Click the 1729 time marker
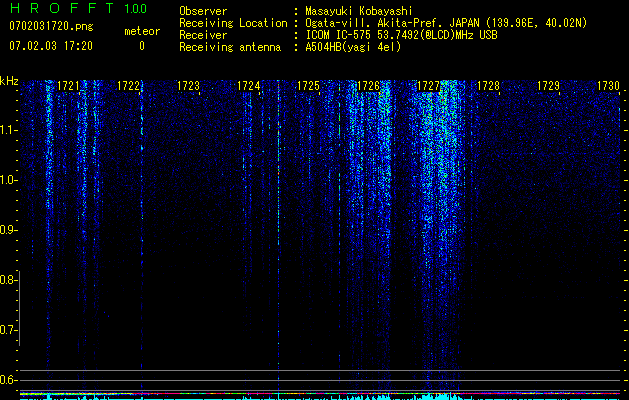The image size is (629, 400). tap(548, 86)
